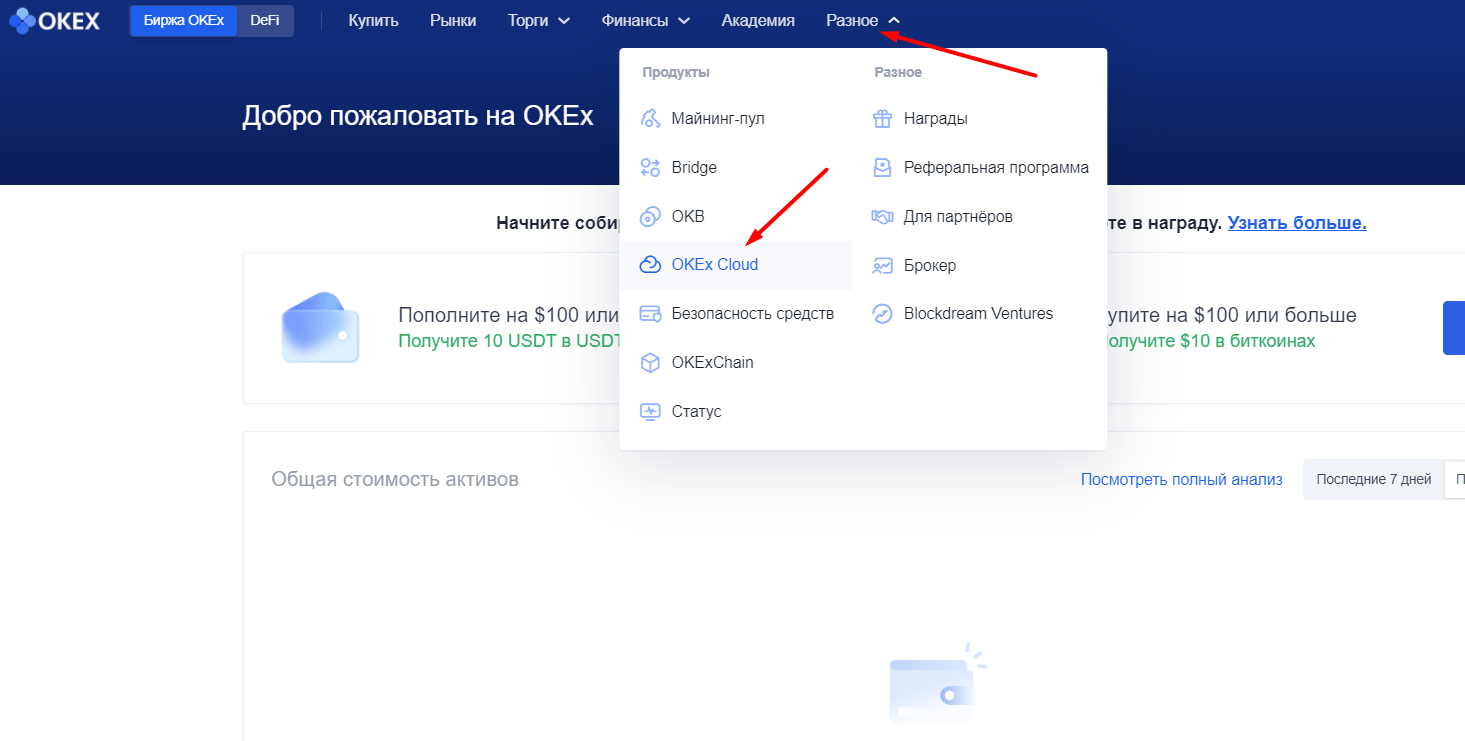Click Посмотреть полный анализ link
Image resolution: width=1465 pixels, height=741 pixels.
click(1181, 480)
